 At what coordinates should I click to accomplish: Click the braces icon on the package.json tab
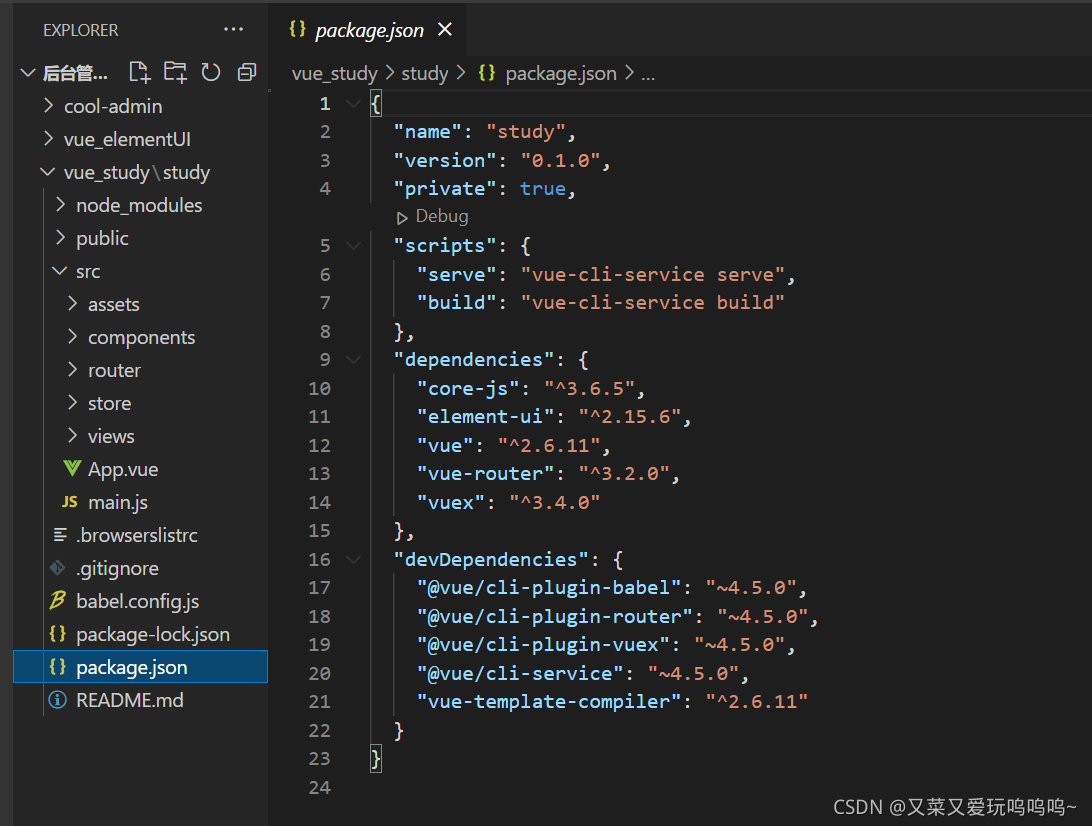point(297,29)
